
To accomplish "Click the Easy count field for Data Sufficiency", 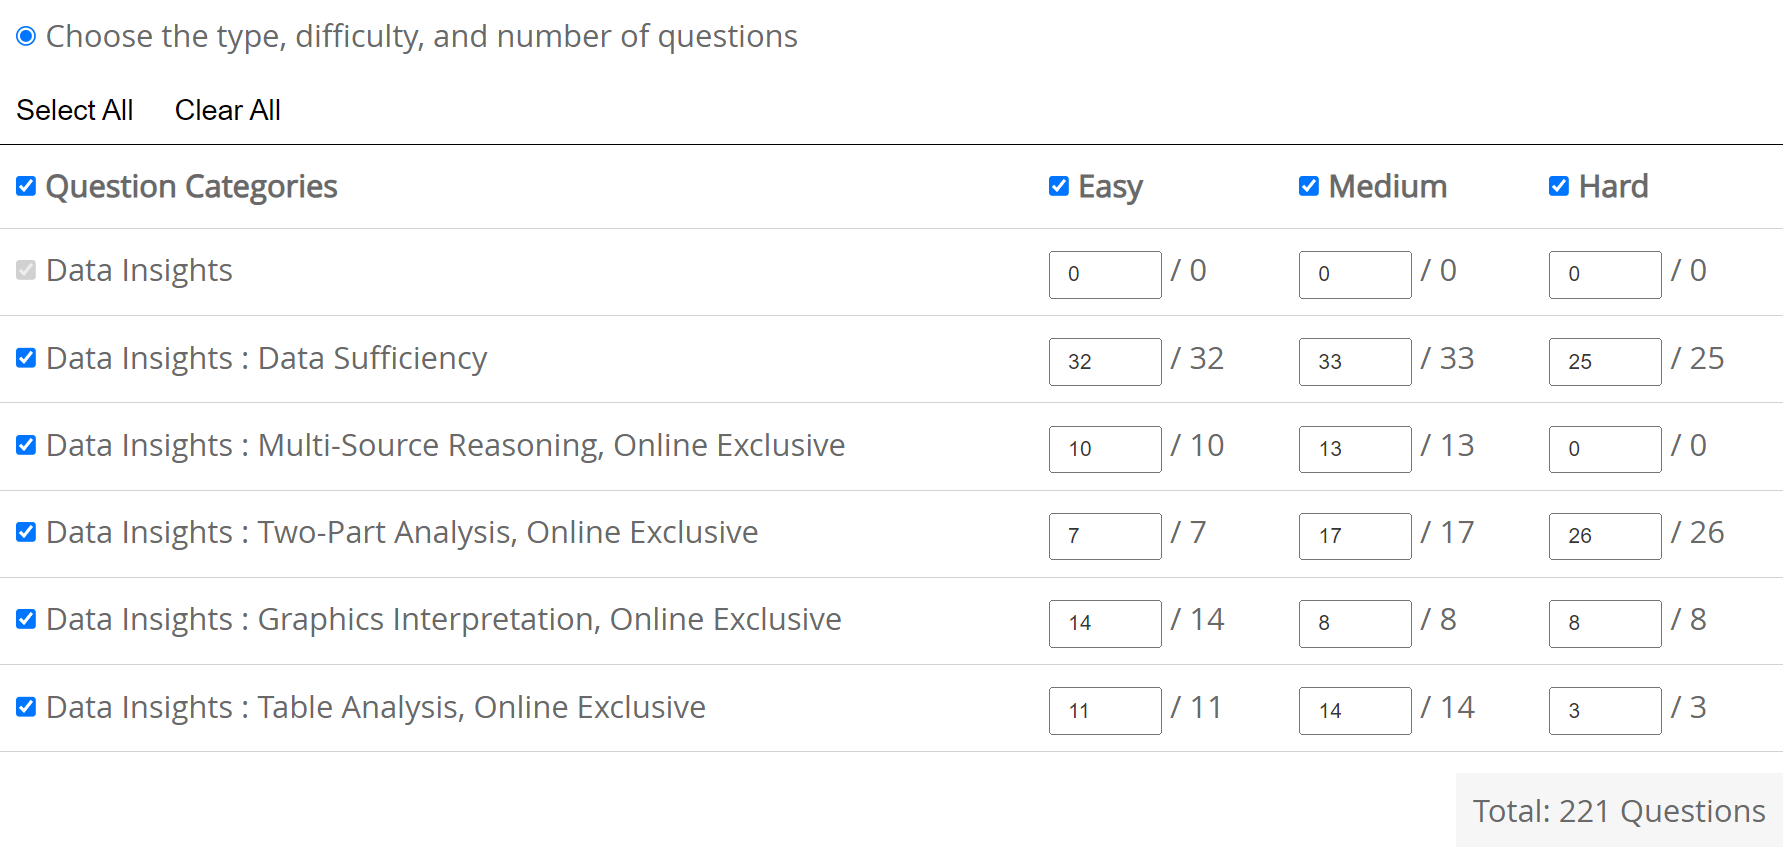I will [1104, 362].
